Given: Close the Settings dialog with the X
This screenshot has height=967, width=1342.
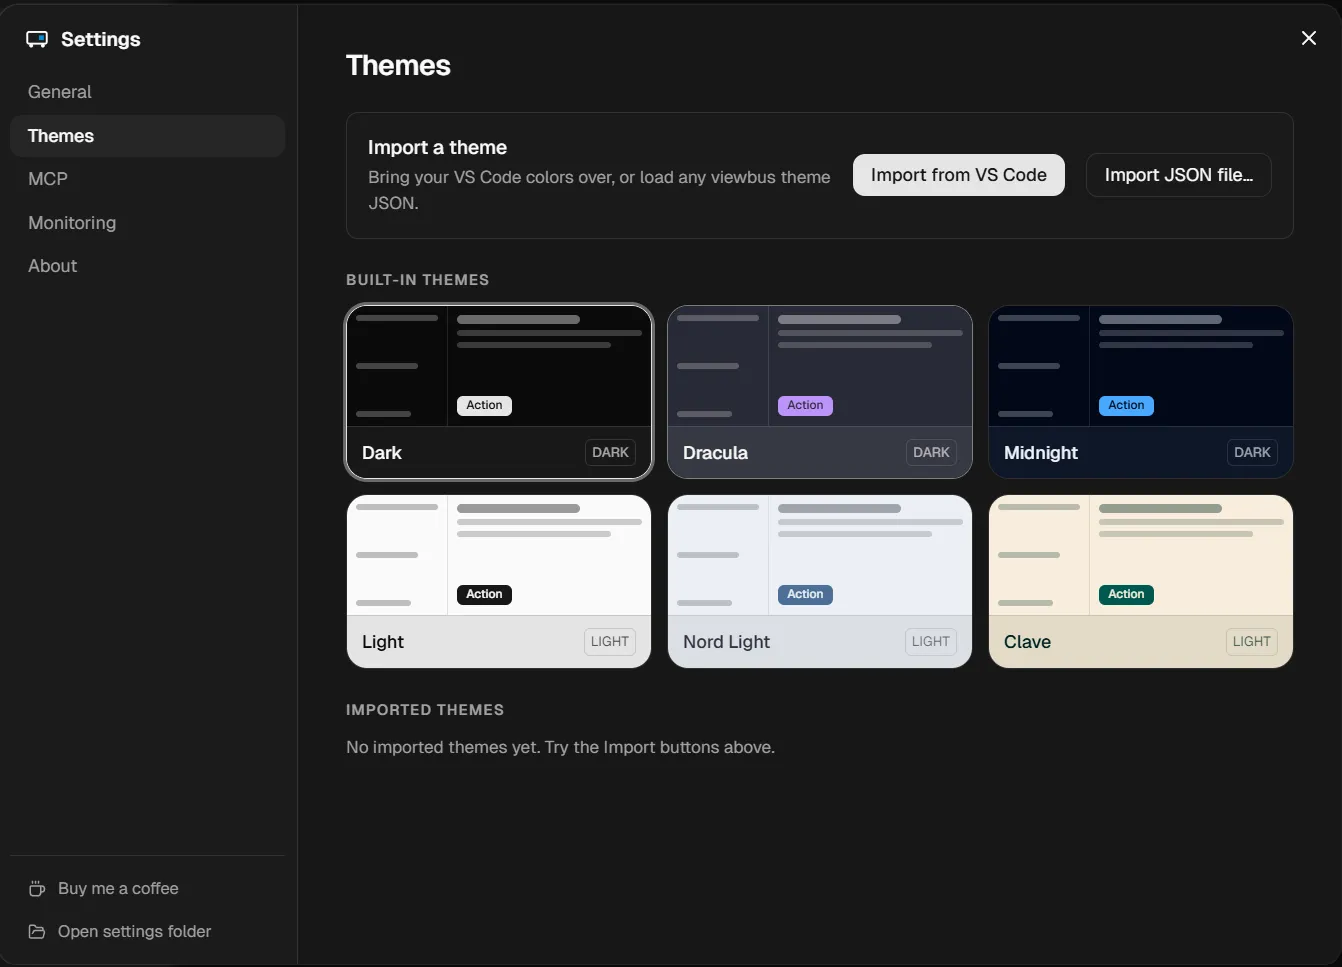Looking at the screenshot, I should [1308, 38].
